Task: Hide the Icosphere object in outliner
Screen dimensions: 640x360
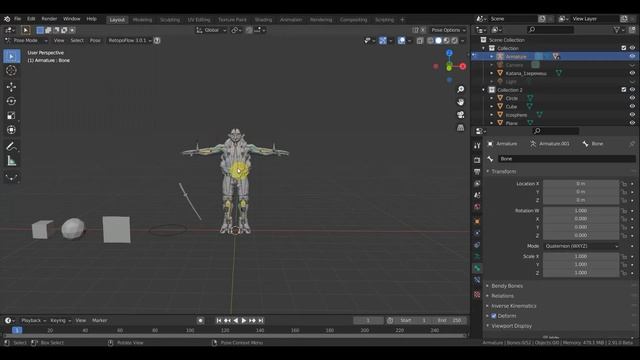Action: coord(632,115)
